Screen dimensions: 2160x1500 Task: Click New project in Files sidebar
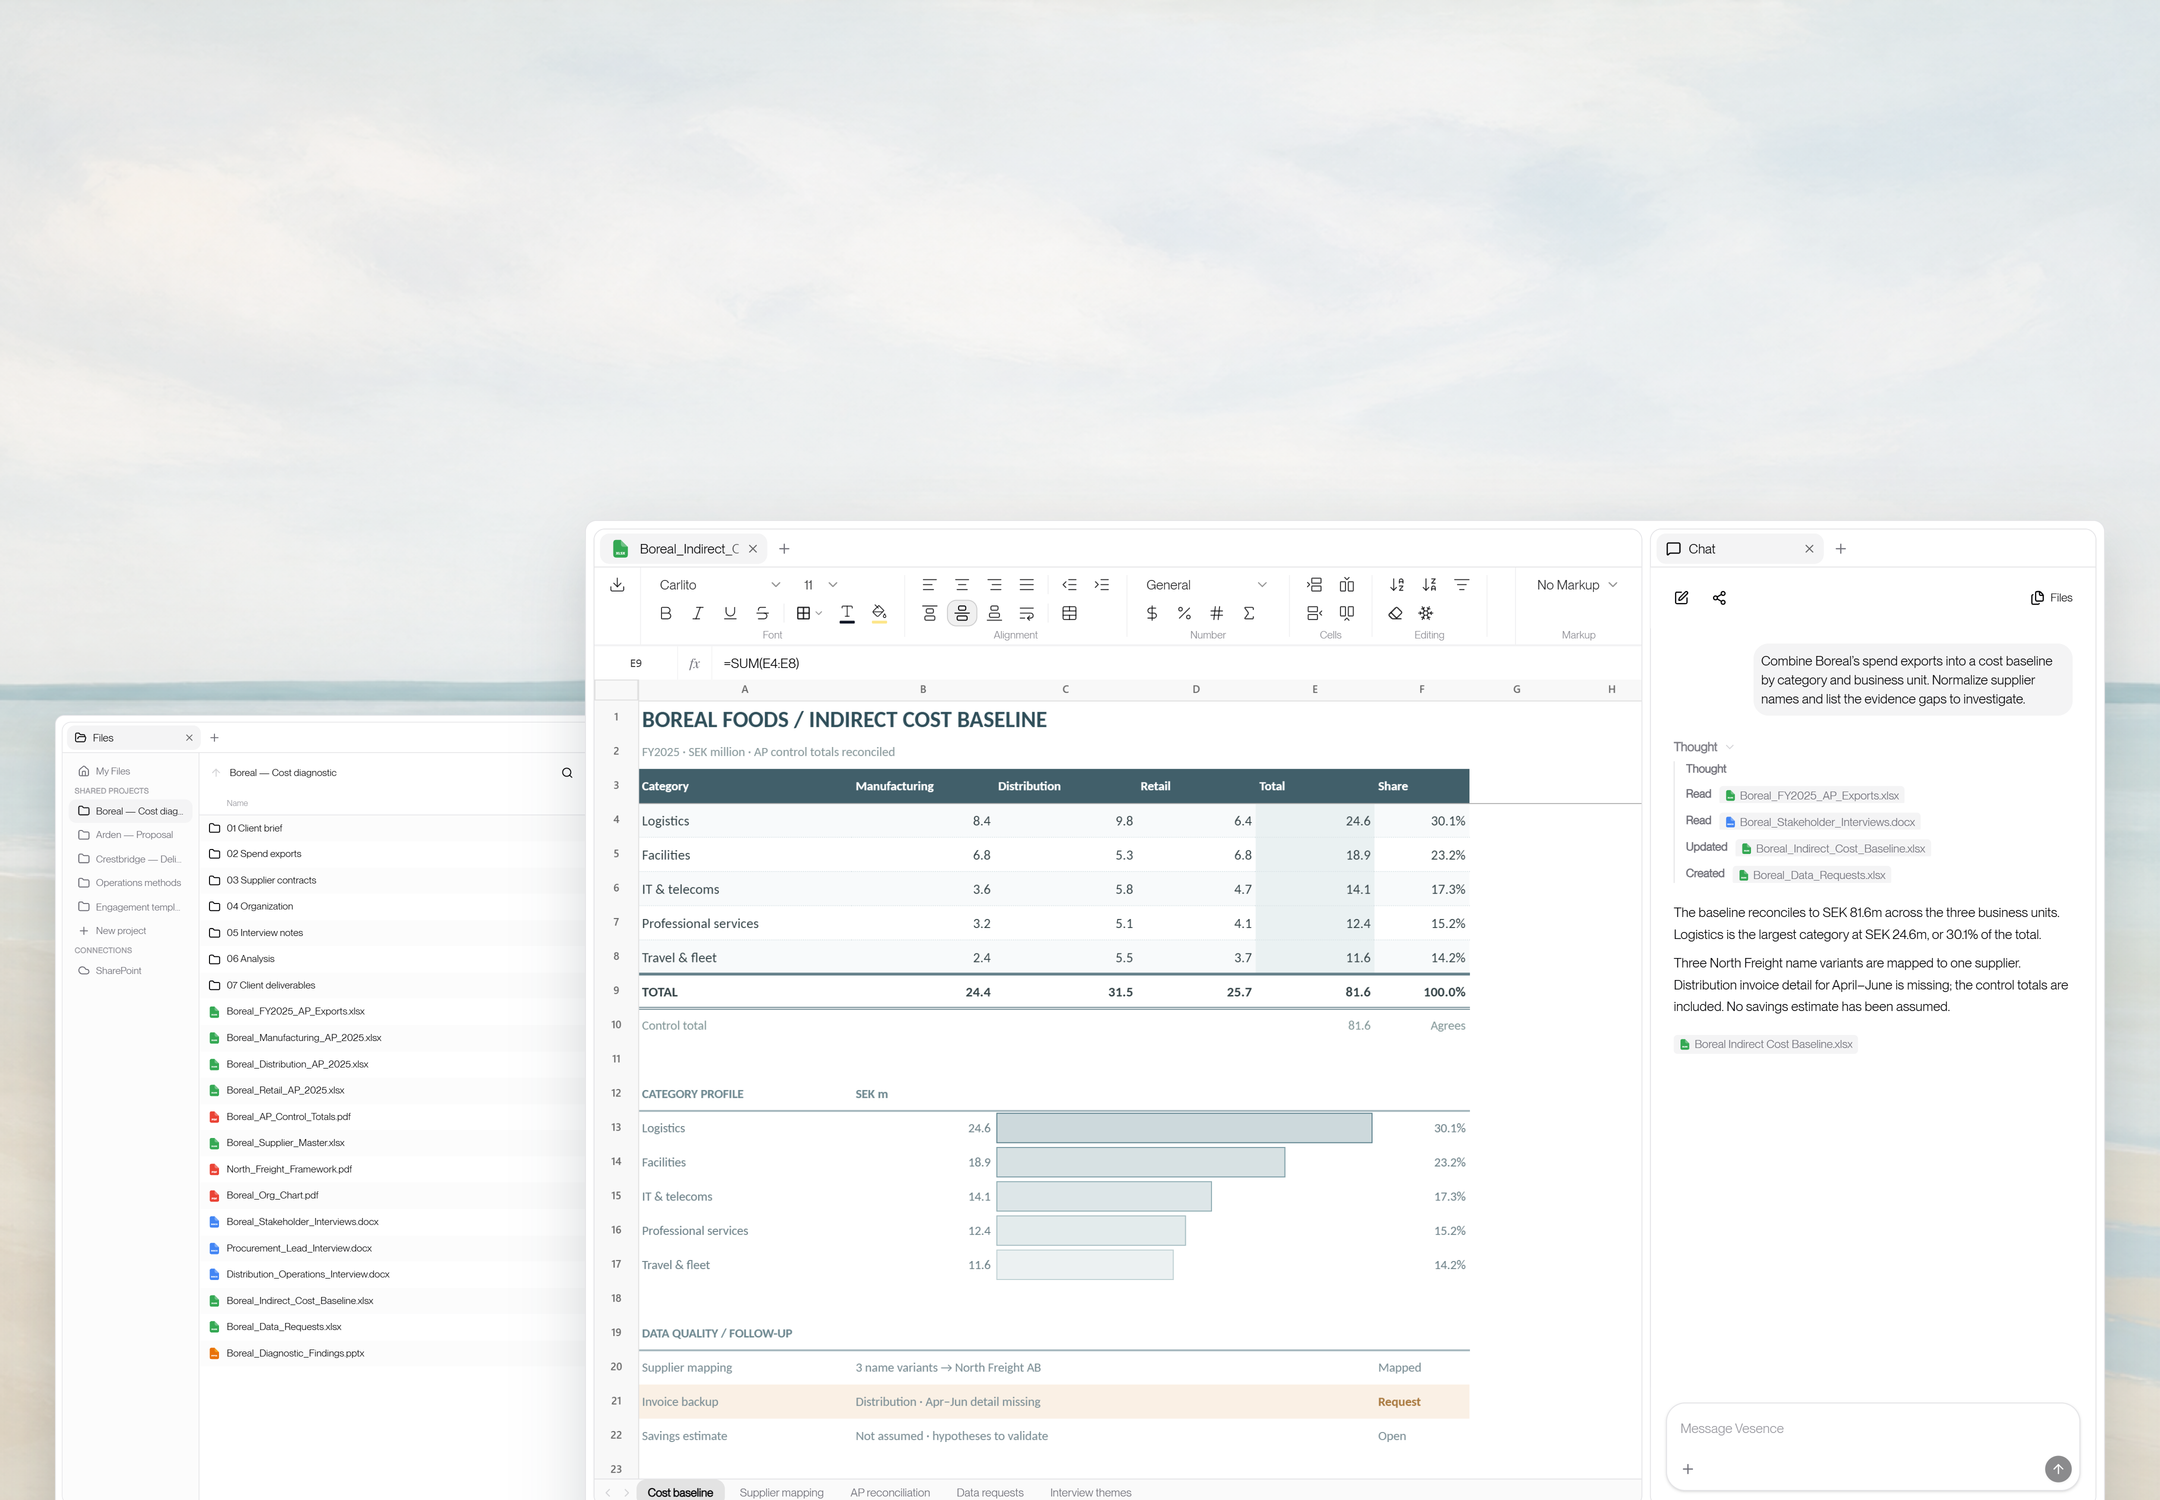[120, 931]
